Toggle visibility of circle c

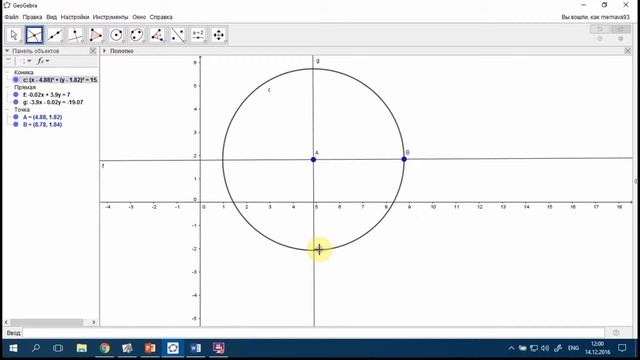[x=16, y=80]
